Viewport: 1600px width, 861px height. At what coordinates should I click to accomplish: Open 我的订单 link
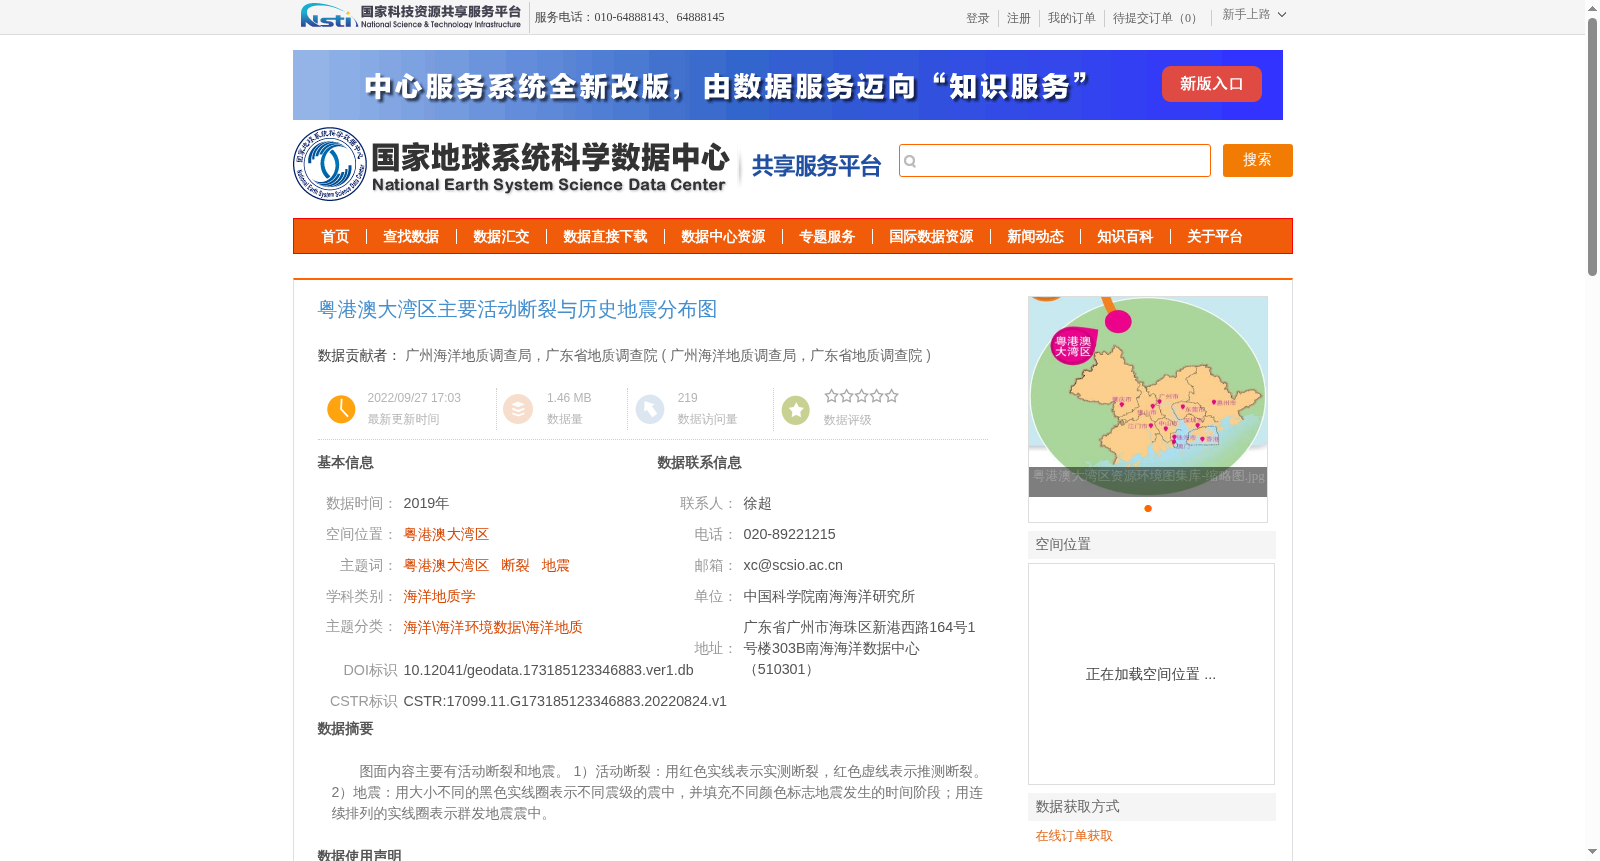pos(1071,18)
